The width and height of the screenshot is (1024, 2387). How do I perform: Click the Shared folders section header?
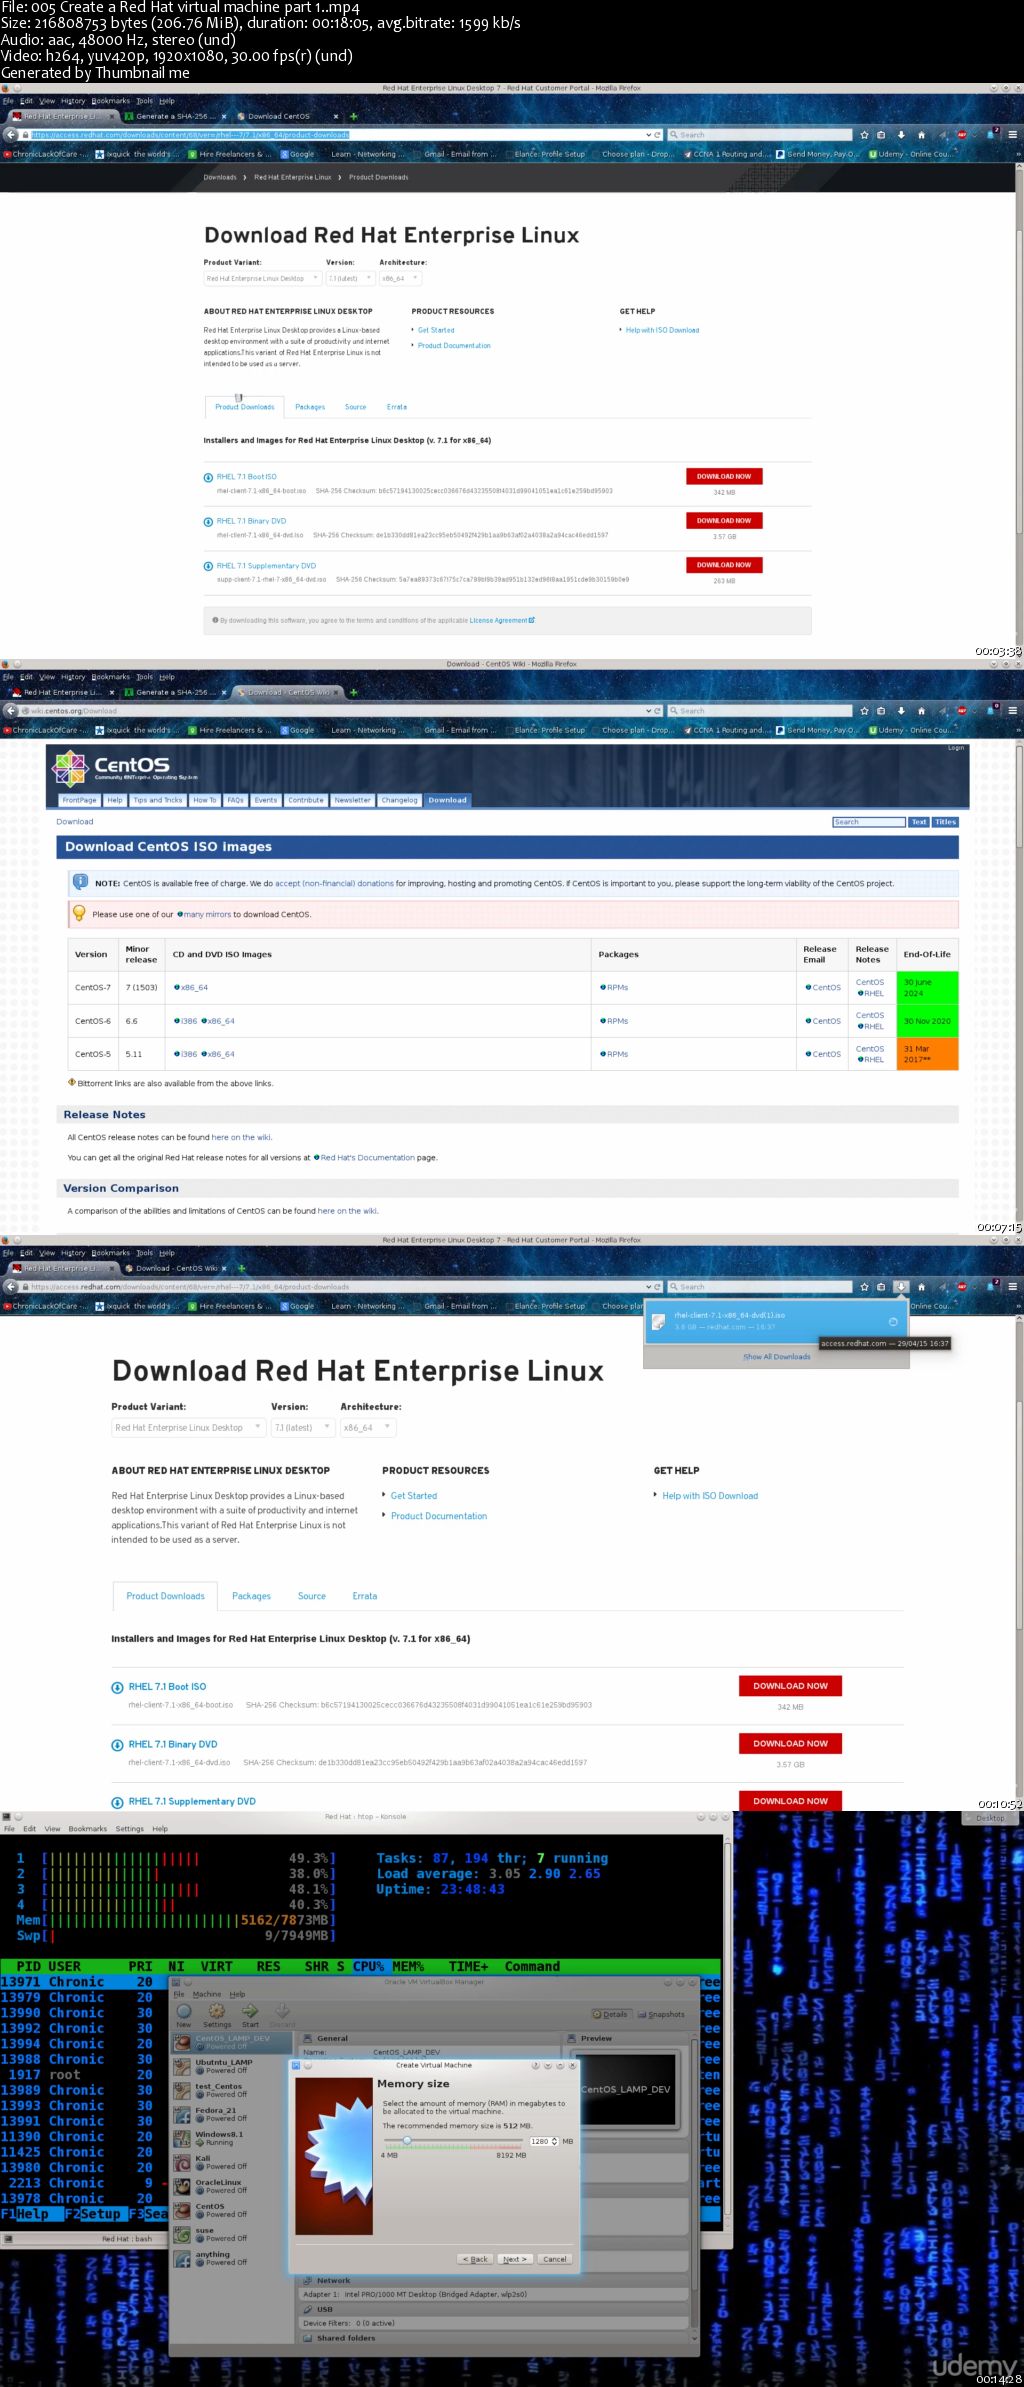pyautogui.click(x=346, y=2338)
